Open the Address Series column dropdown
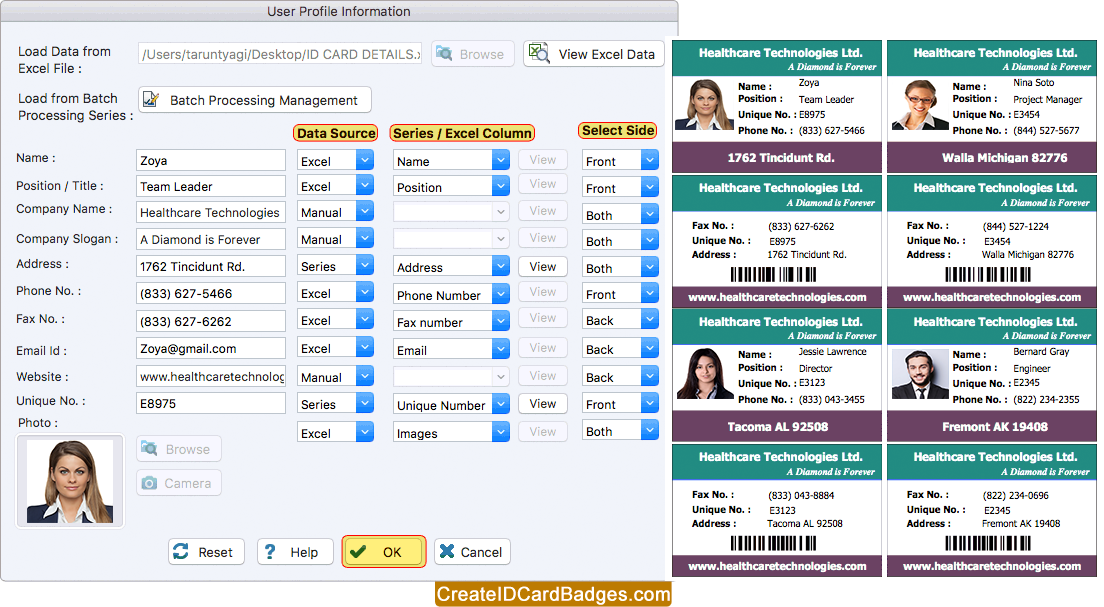This screenshot has height=607, width=1104. (451, 267)
